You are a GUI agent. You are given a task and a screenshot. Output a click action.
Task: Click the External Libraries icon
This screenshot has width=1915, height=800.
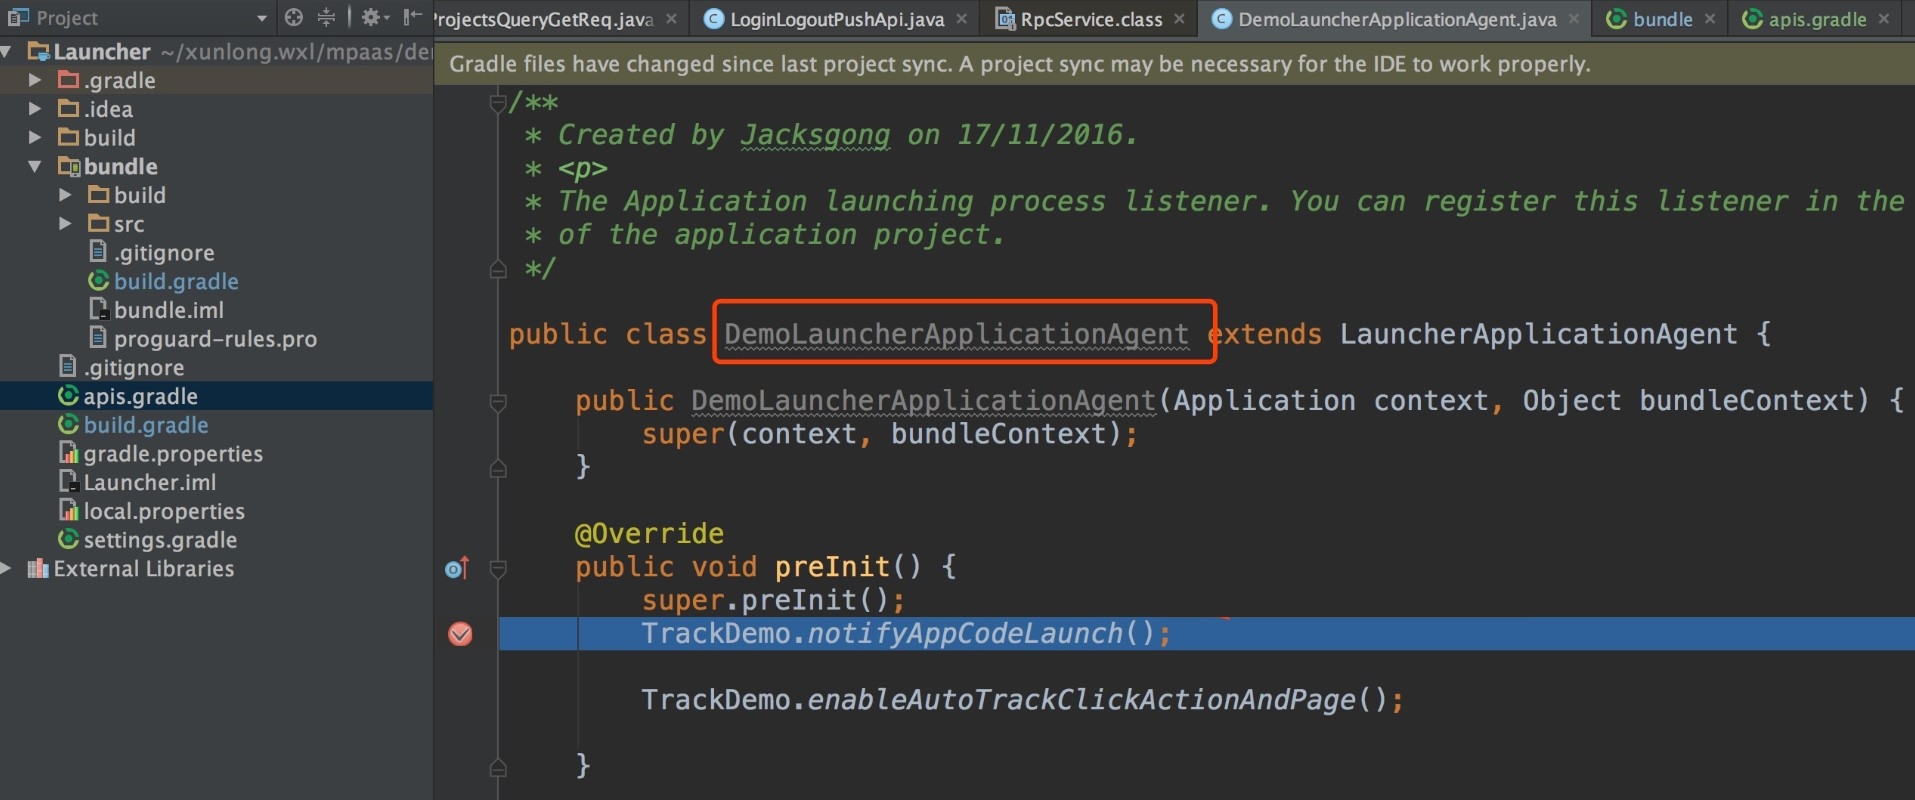pos(38,568)
